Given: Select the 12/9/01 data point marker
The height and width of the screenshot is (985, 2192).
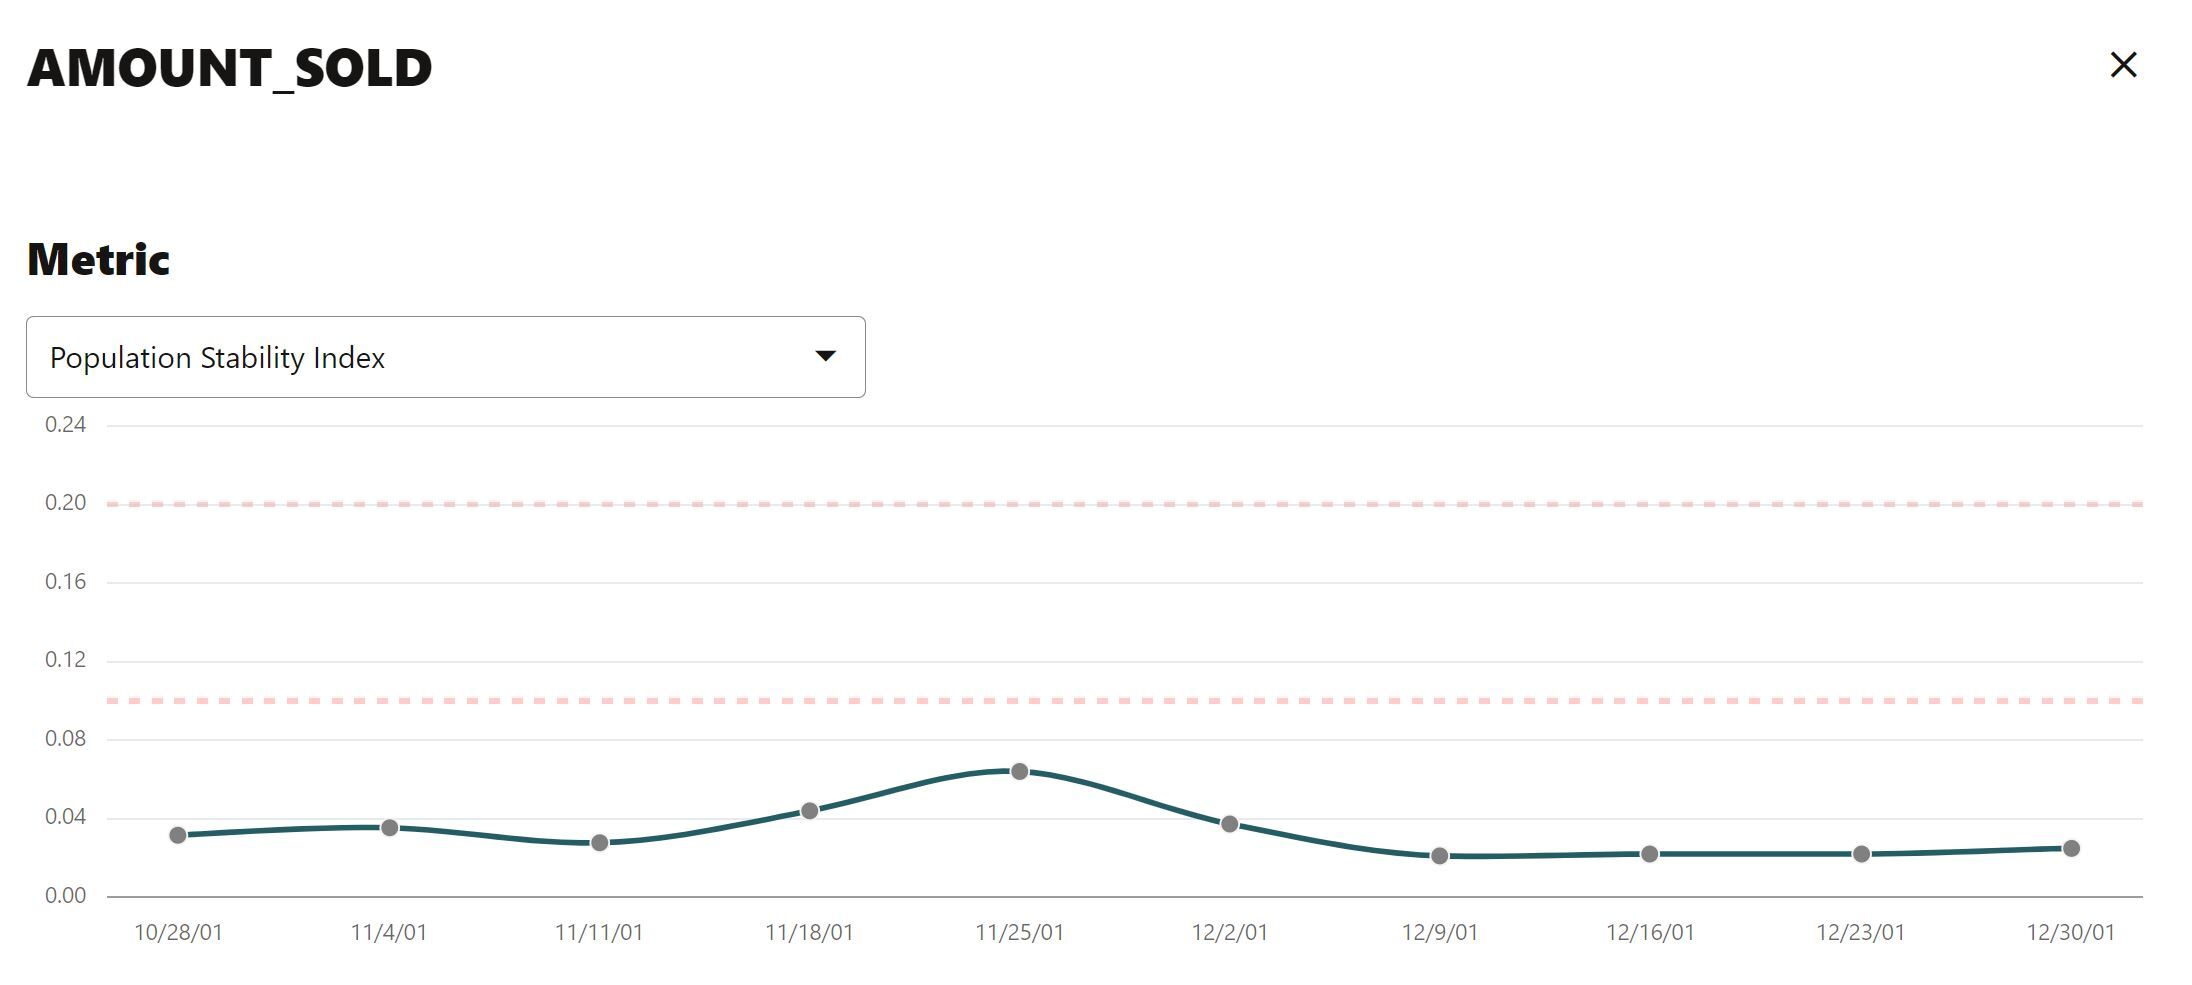Looking at the screenshot, I should (1440, 856).
